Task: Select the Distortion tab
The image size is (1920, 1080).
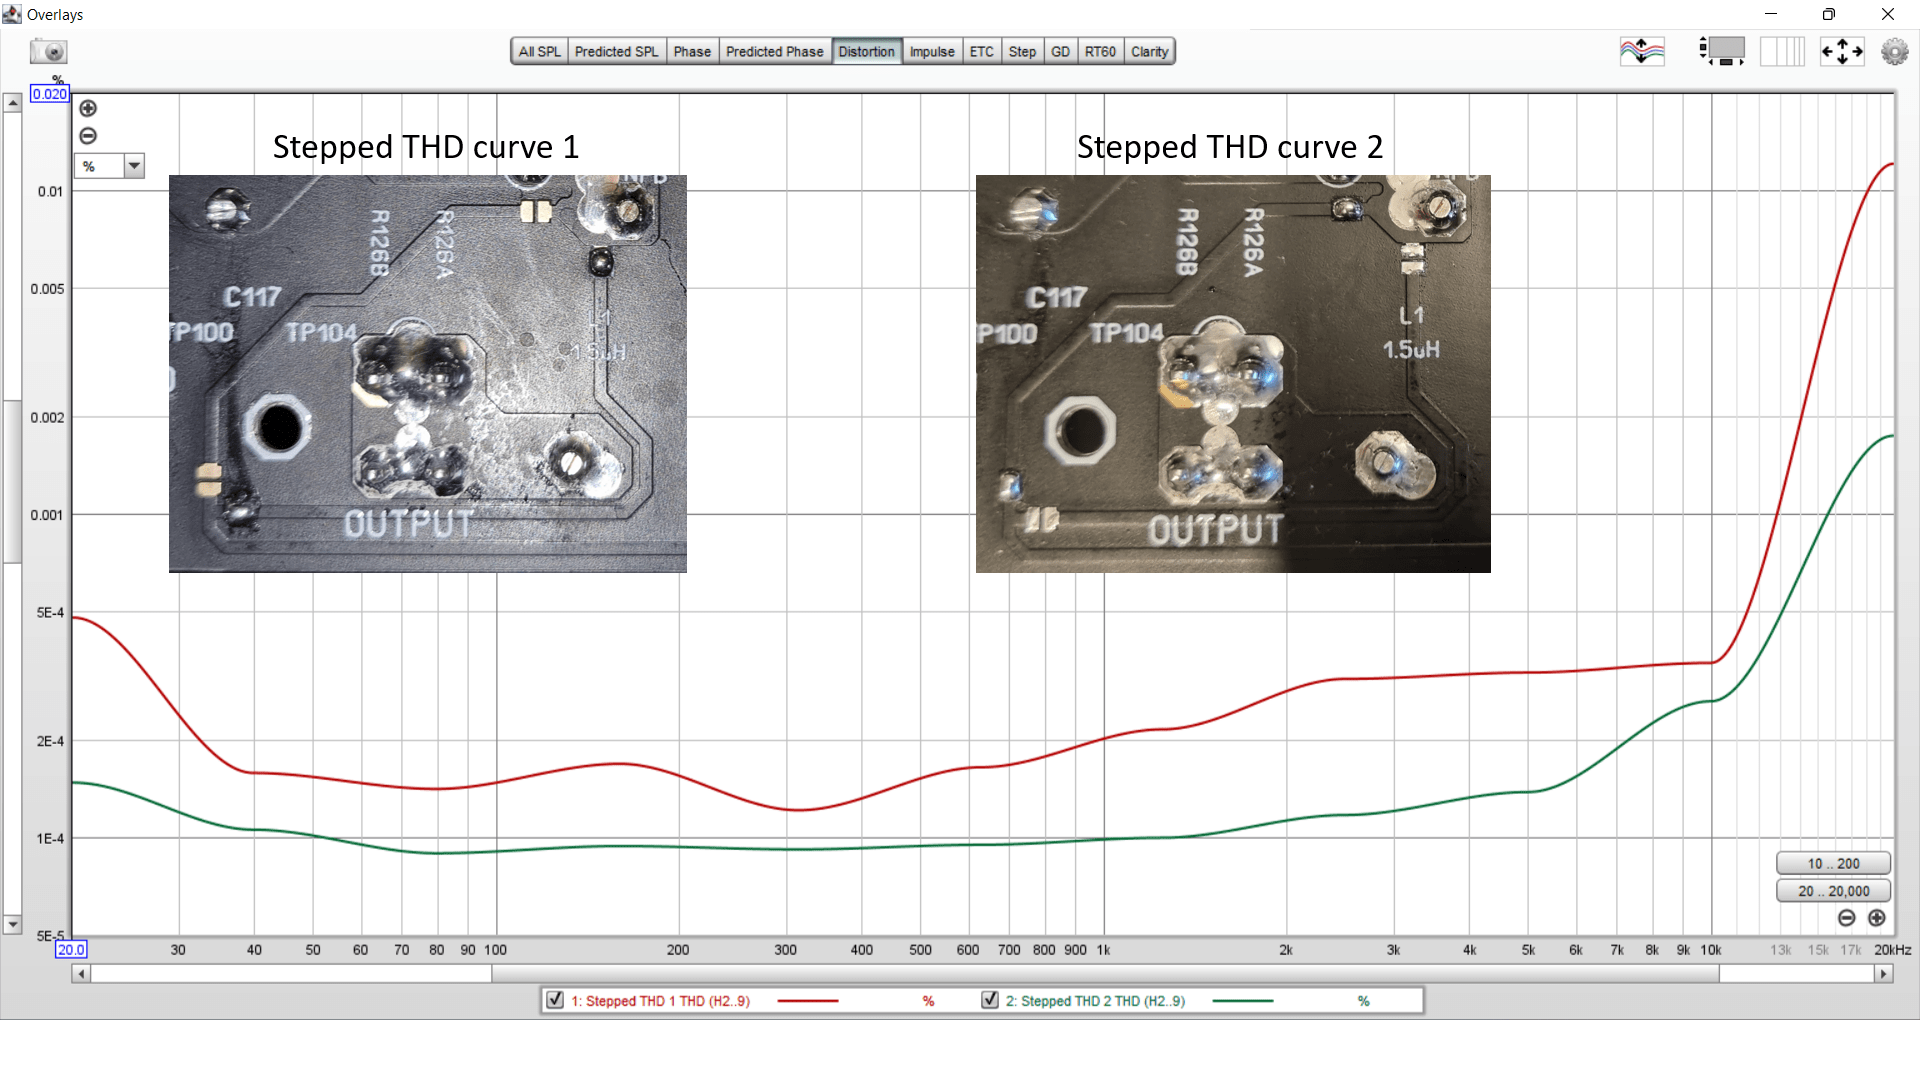Action: [866, 52]
